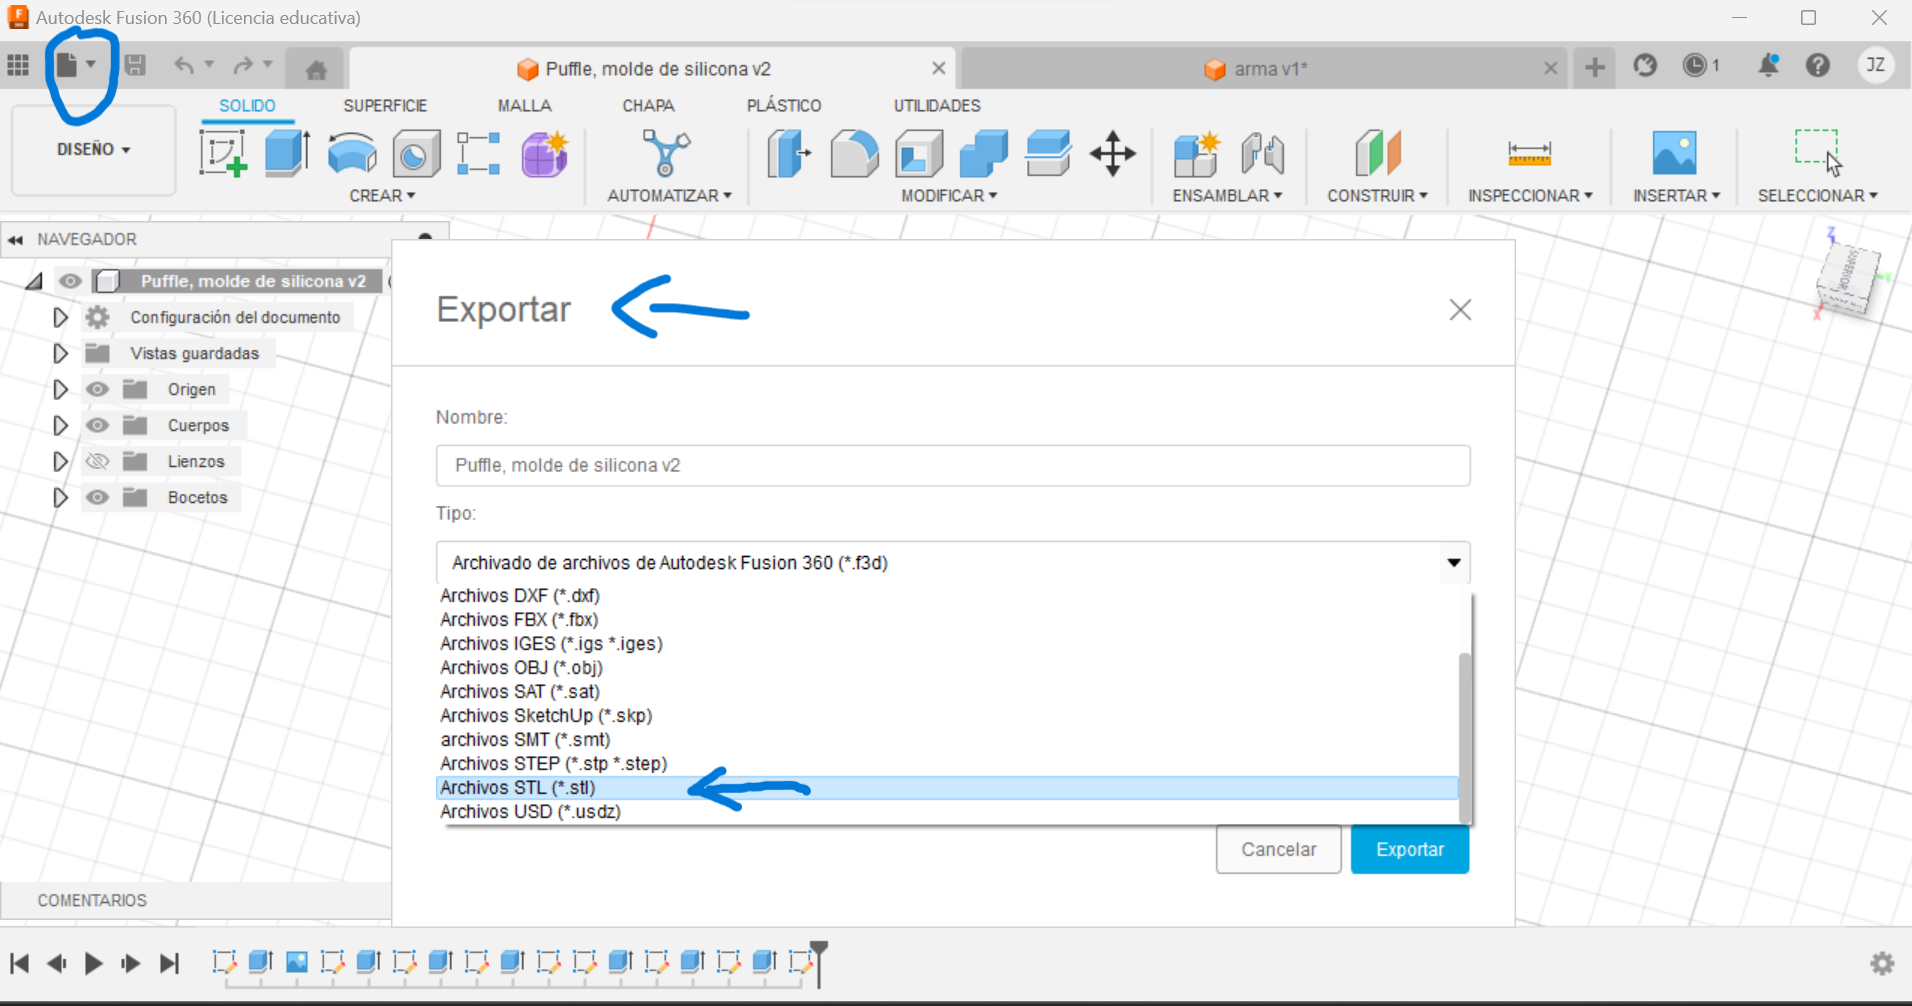Select the Move/Copy tool

pyautogui.click(x=1113, y=154)
